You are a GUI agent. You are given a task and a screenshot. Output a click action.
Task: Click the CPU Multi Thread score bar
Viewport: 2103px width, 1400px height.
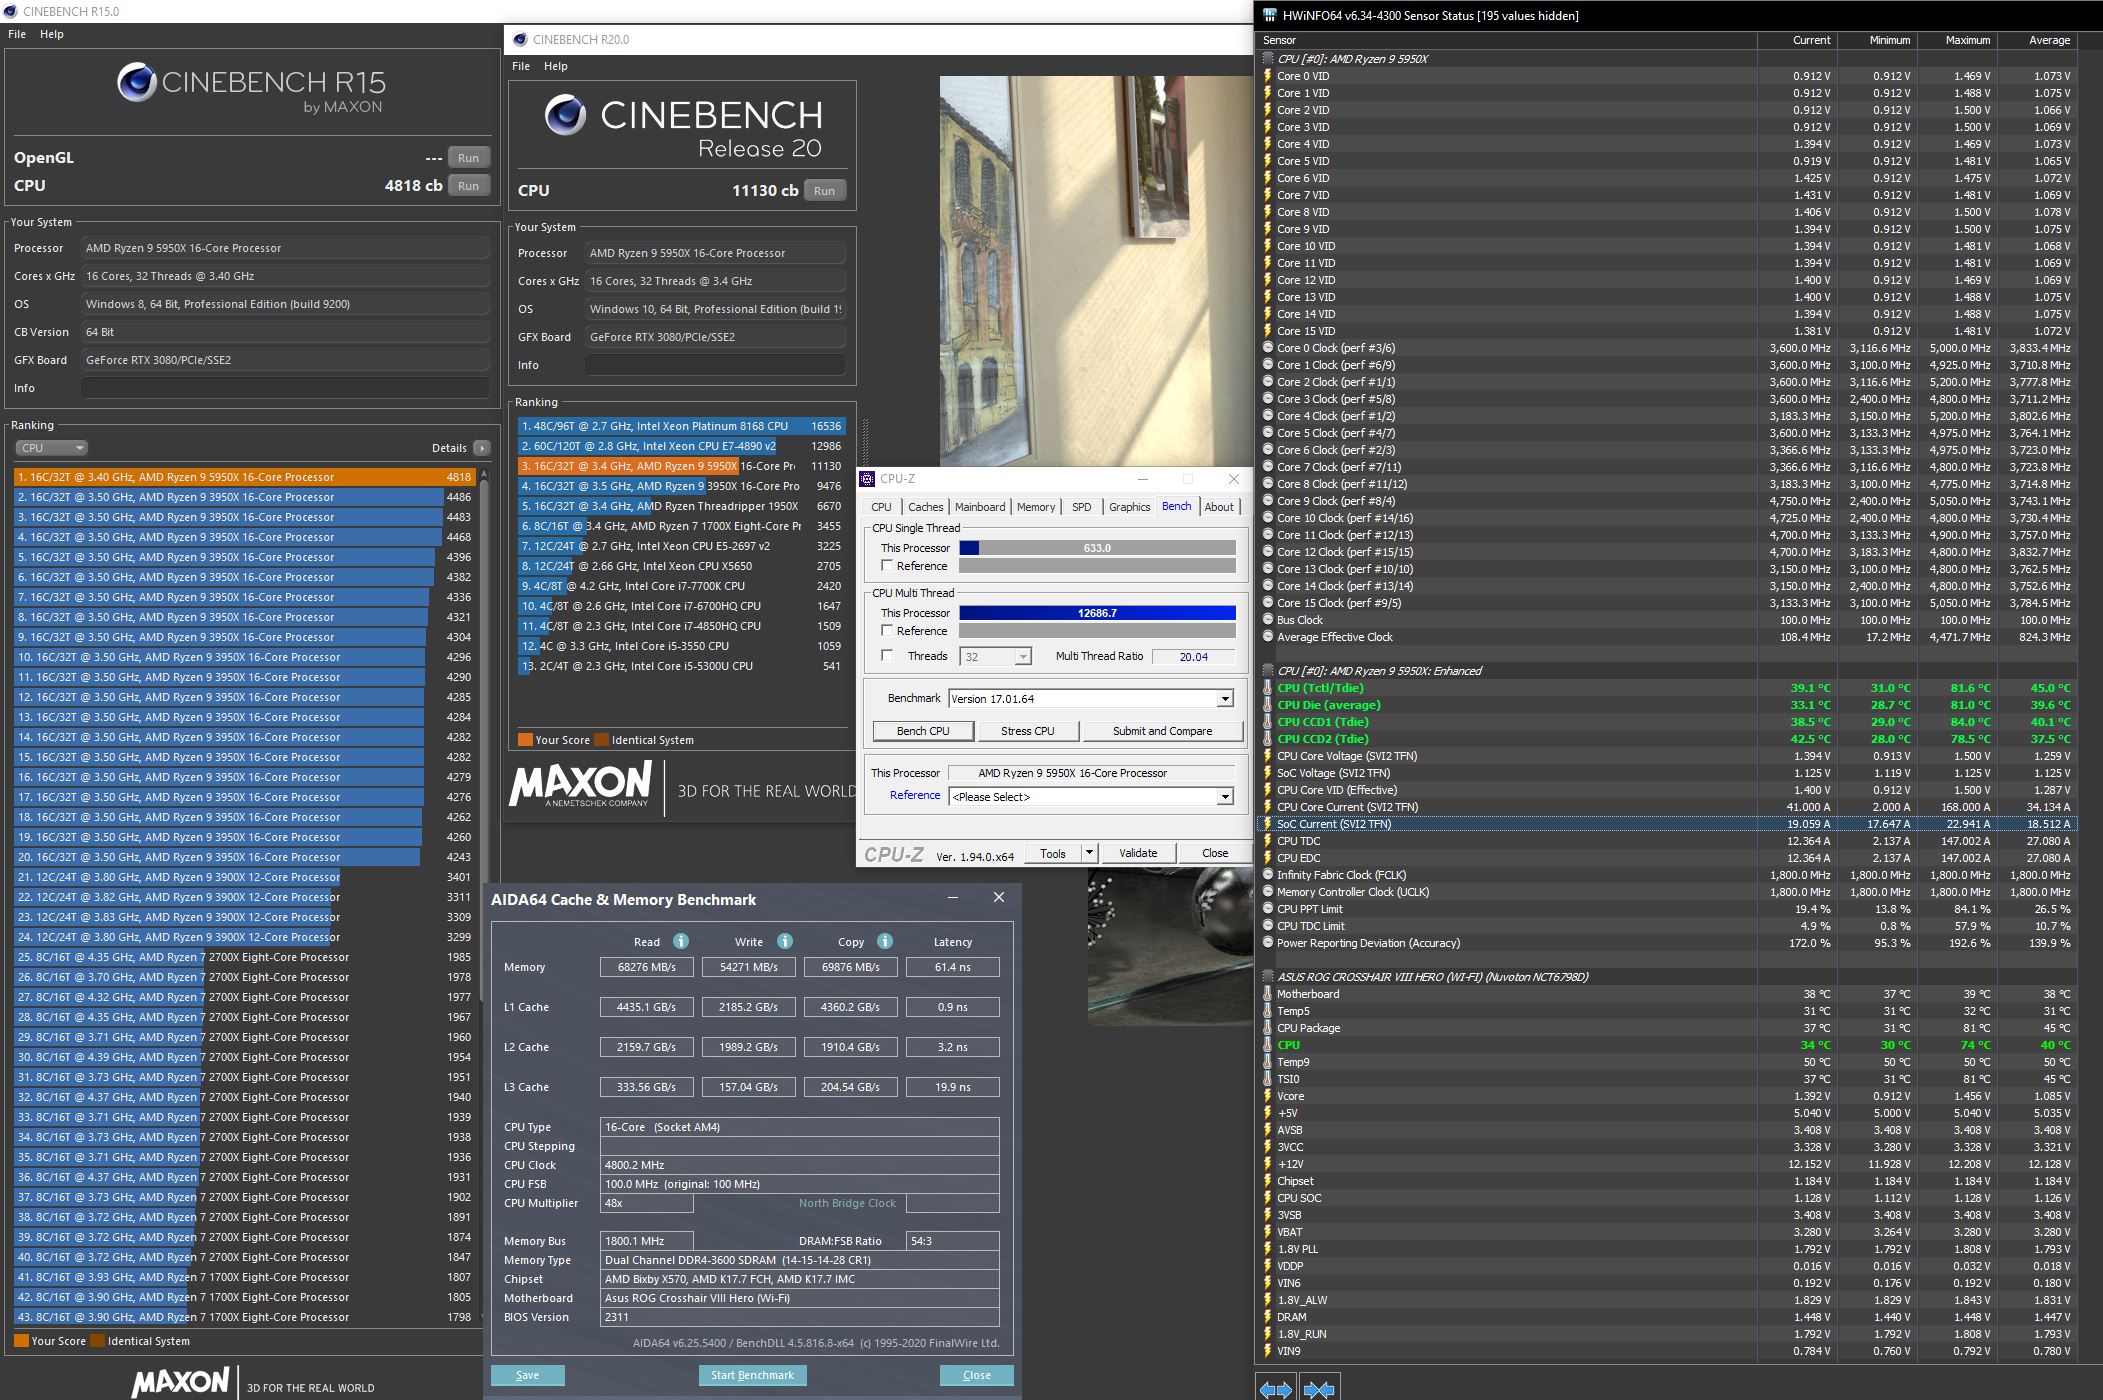pyautogui.click(x=1097, y=613)
